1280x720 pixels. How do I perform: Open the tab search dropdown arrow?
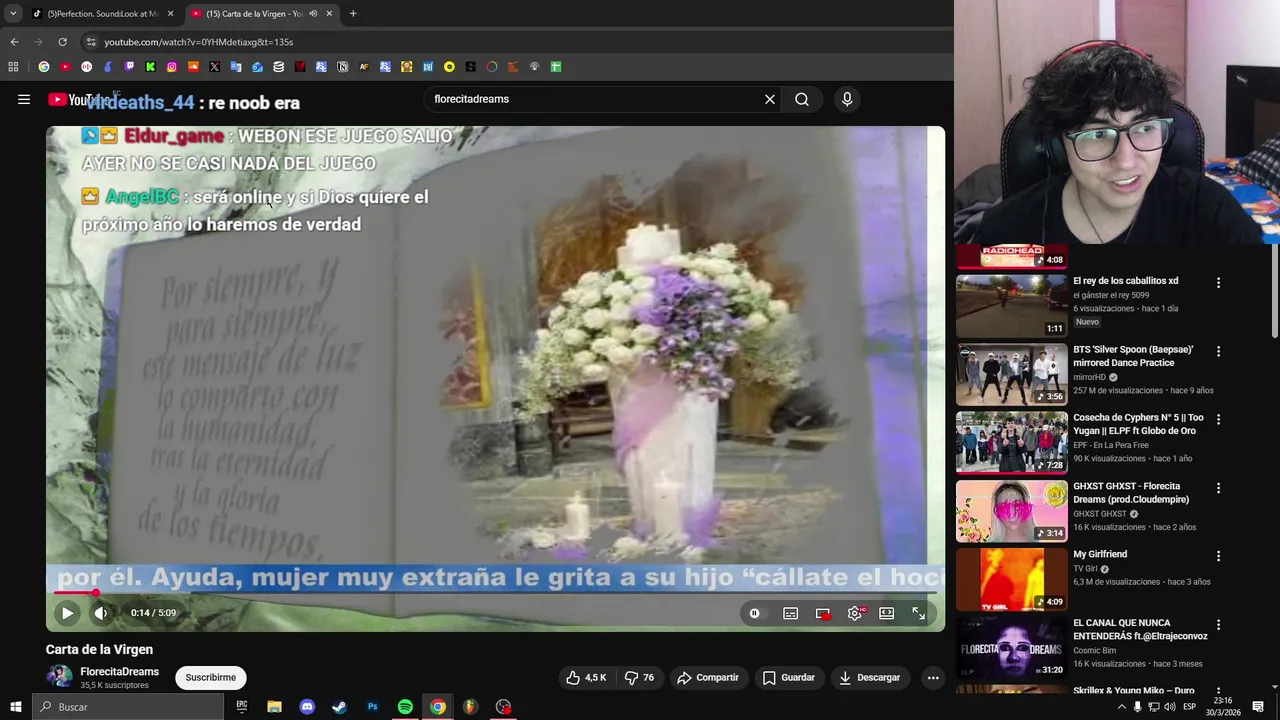13,14
